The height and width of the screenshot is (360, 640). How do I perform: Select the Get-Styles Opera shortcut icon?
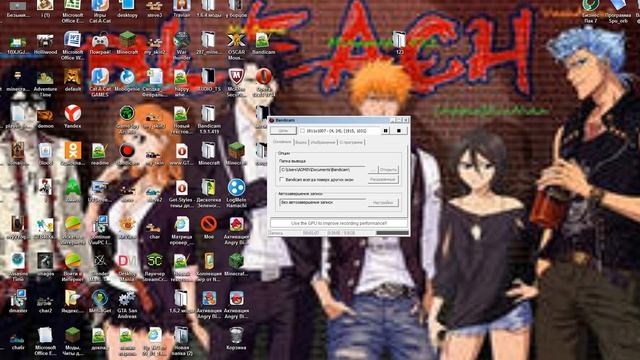(x=182, y=193)
